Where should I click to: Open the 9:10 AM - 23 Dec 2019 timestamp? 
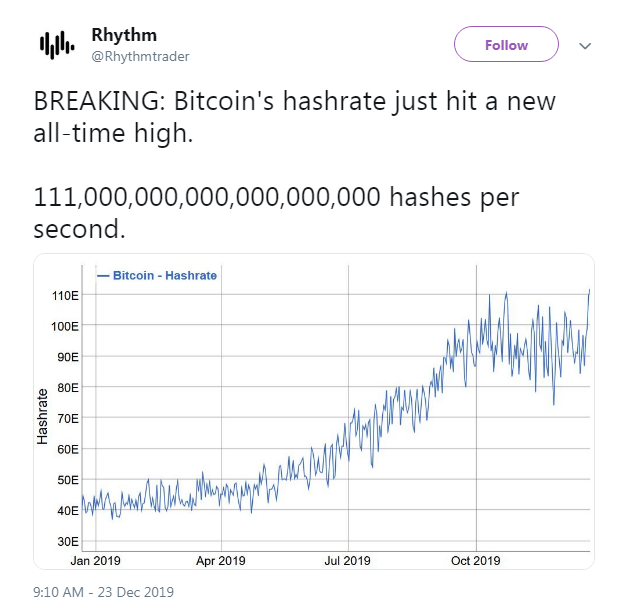click(103, 592)
